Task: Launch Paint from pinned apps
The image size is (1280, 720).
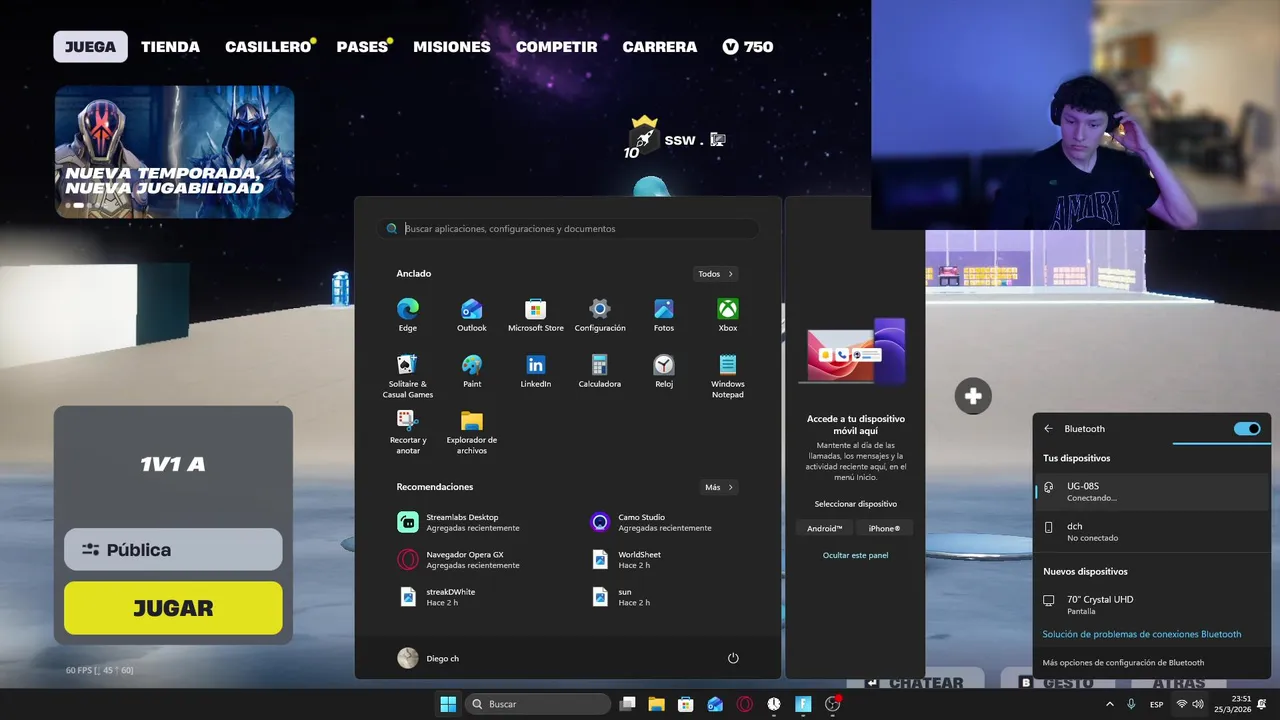Action: click(x=472, y=371)
